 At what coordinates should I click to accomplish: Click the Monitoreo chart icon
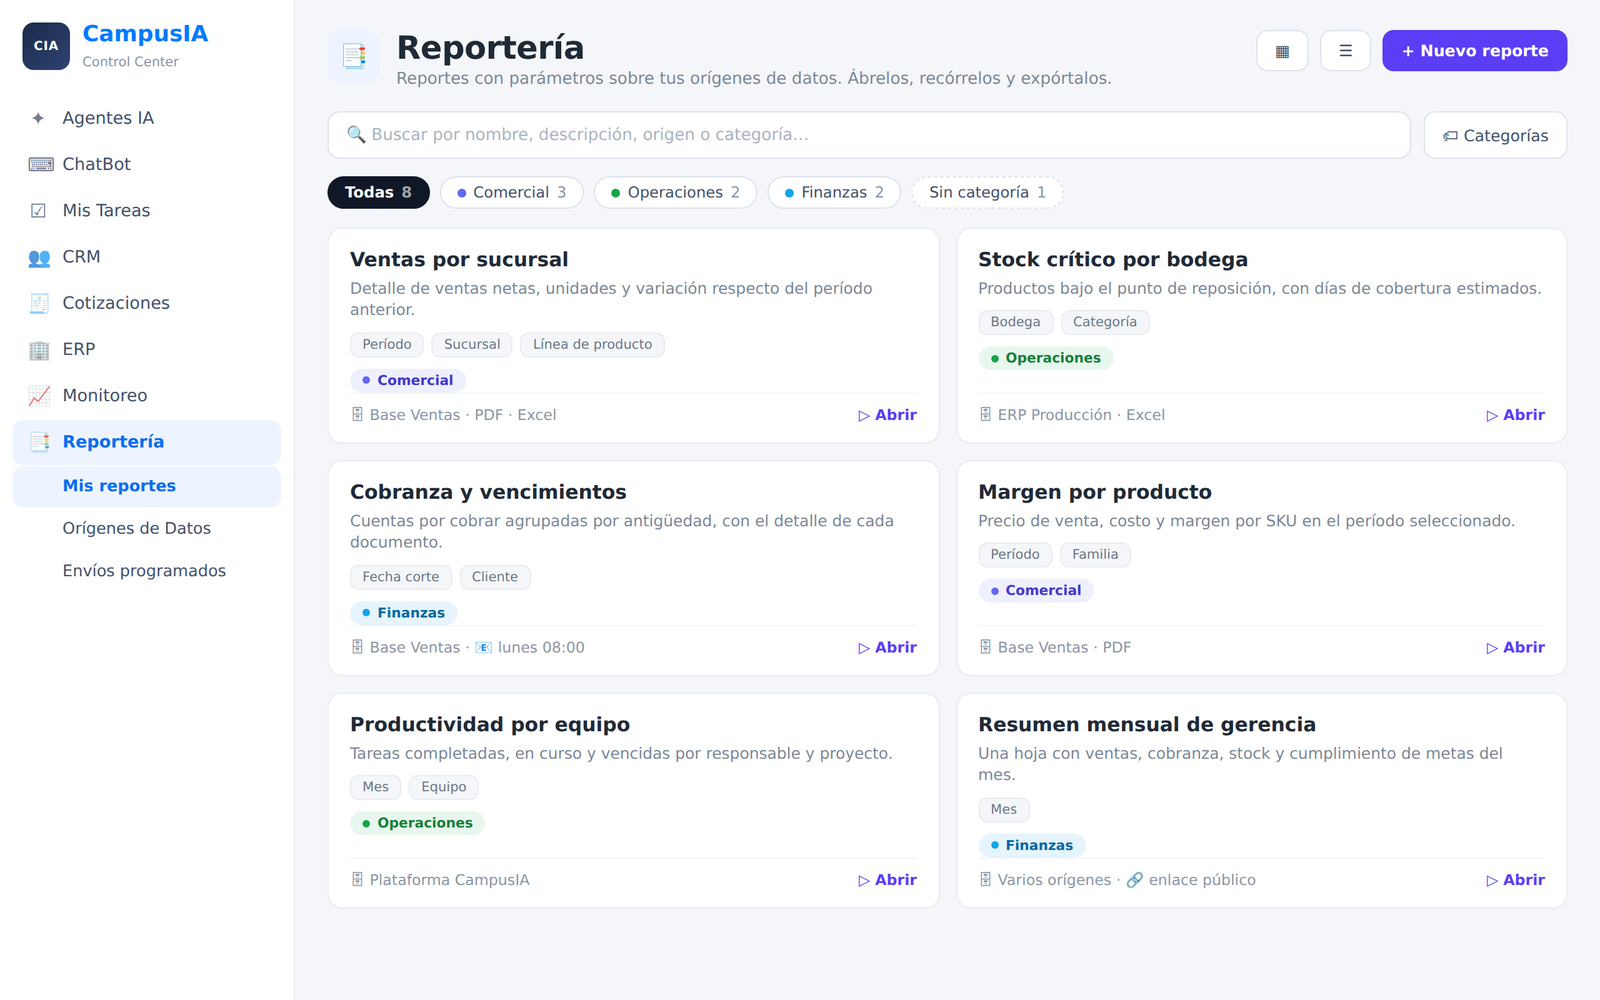tap(39, 395)
